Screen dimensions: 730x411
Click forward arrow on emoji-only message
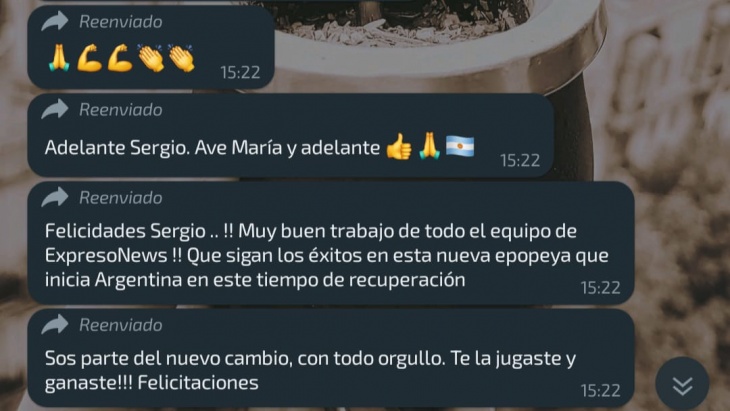click(55, 21)
